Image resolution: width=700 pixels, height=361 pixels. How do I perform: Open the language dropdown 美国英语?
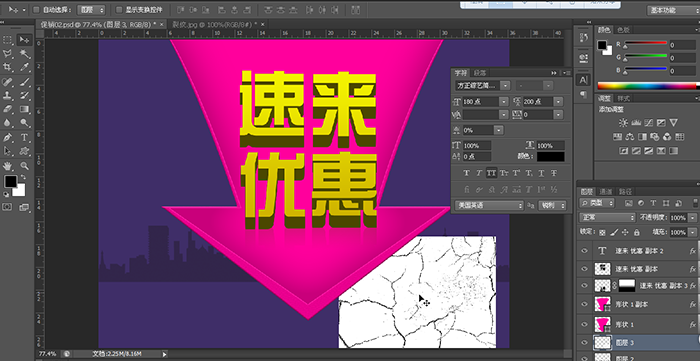(489, 205)
